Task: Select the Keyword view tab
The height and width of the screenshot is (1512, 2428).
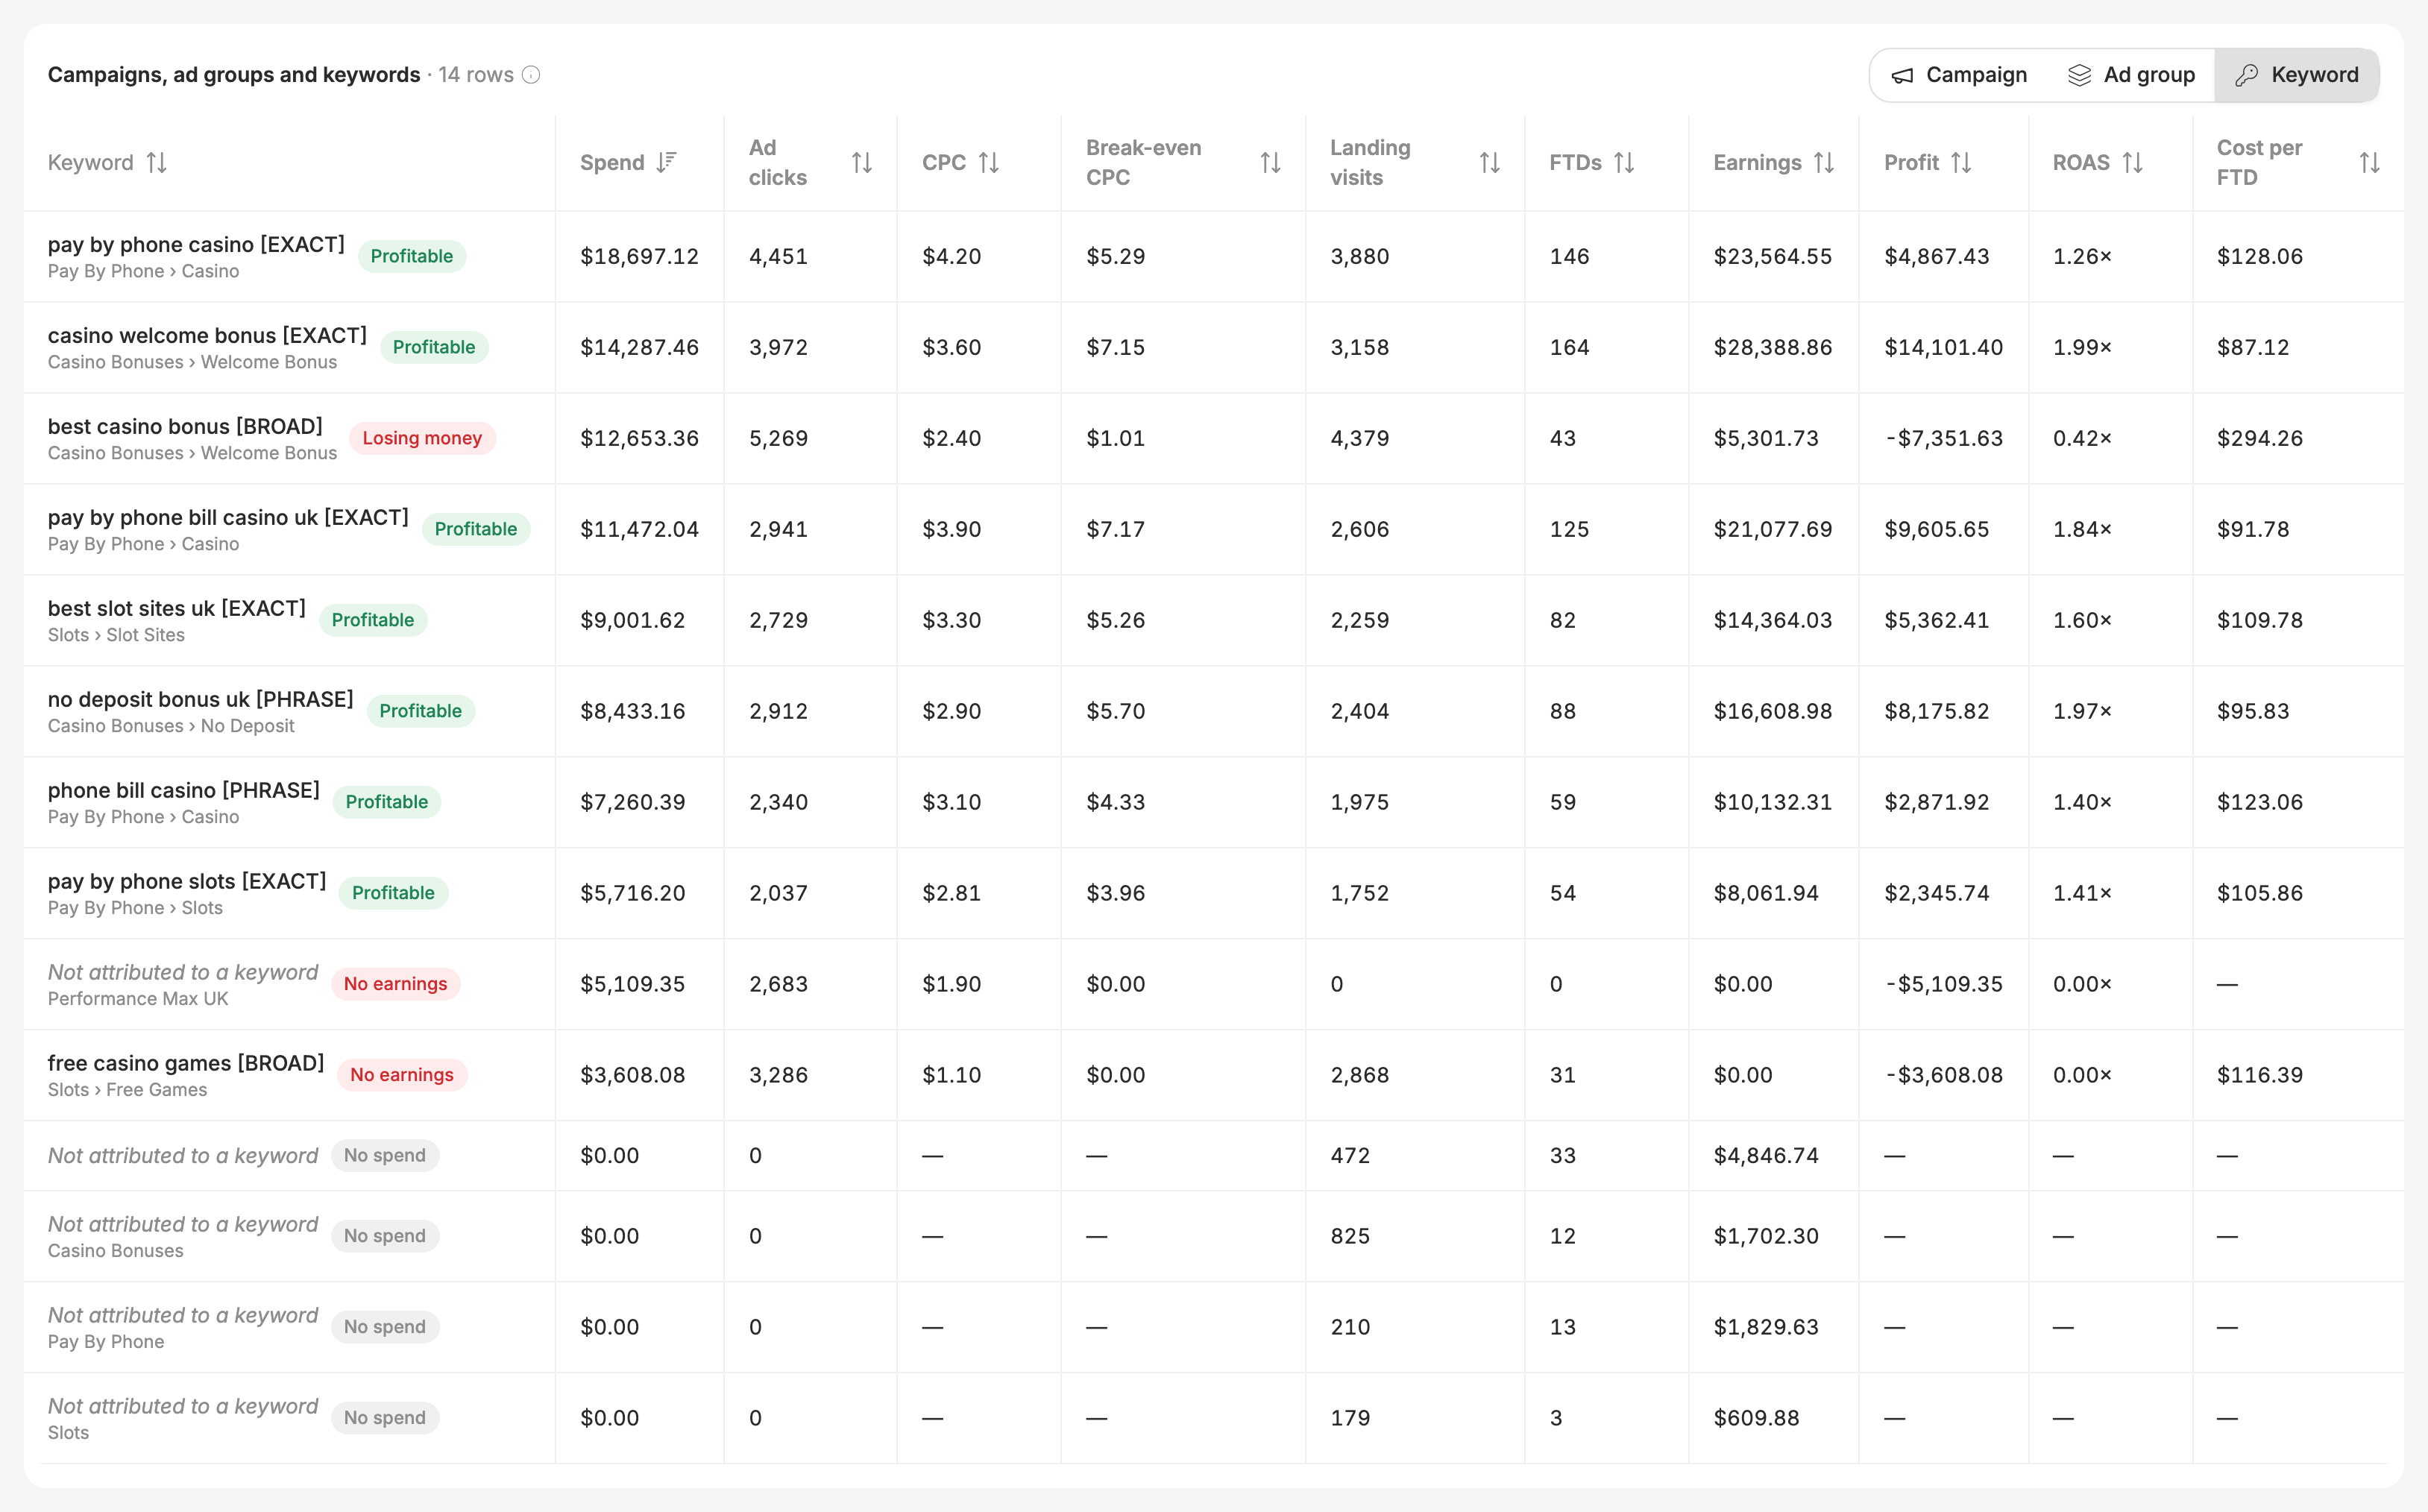Action: 2296,75
